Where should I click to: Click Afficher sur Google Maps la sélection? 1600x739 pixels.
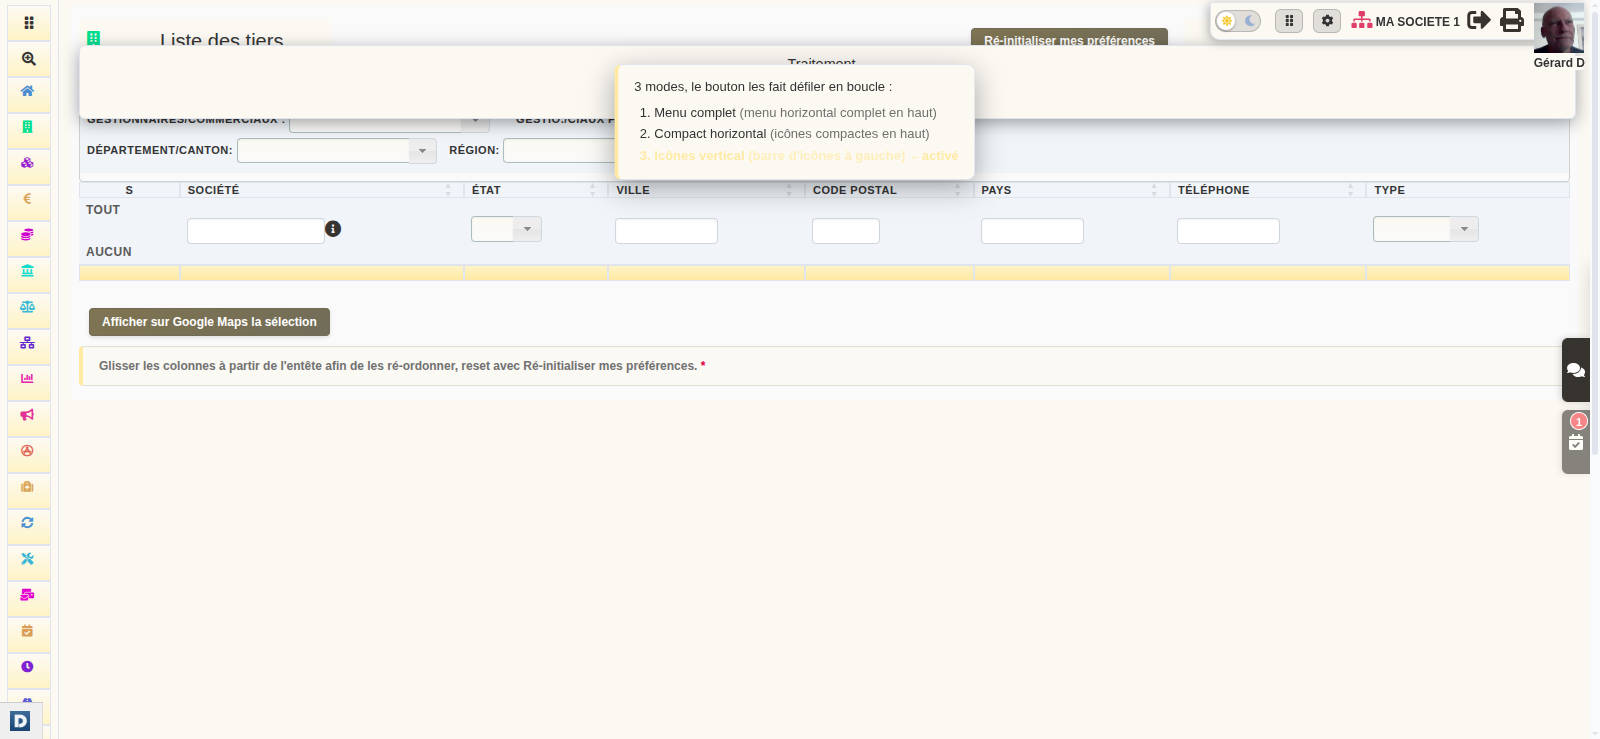point(209,322)
